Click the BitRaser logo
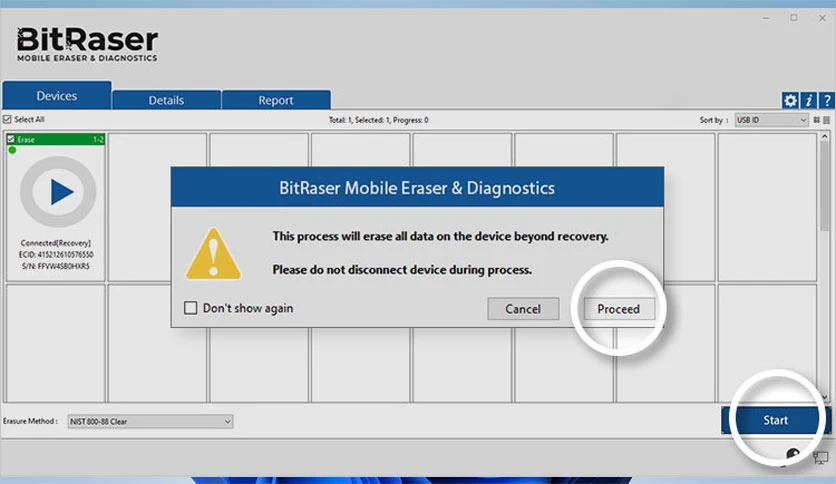836x484 pixels. 87,44
